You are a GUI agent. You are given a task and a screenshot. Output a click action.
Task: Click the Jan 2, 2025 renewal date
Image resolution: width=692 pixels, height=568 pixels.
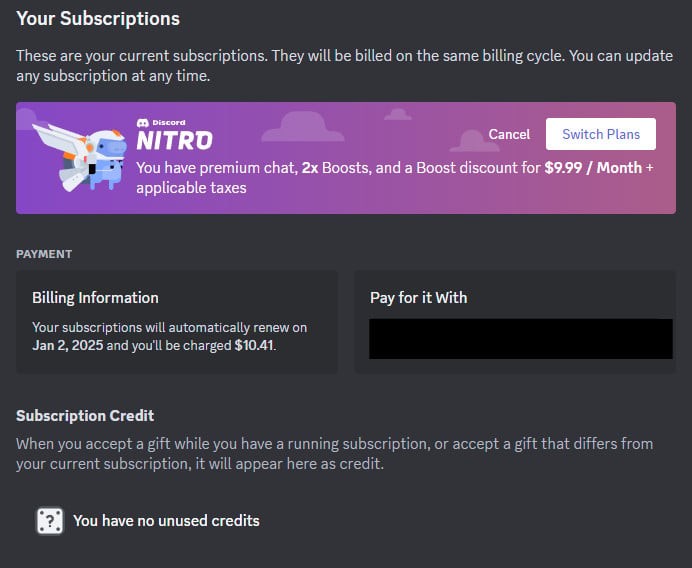pyautogui.click(x=69, y=346)
